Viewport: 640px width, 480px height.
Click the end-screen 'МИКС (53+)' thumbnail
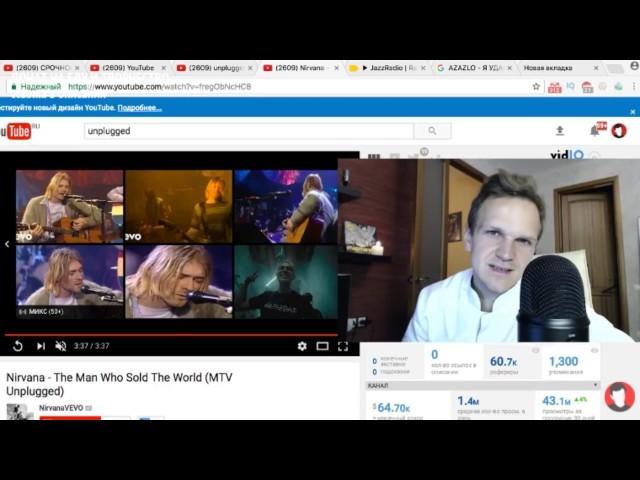pos(69,282)
